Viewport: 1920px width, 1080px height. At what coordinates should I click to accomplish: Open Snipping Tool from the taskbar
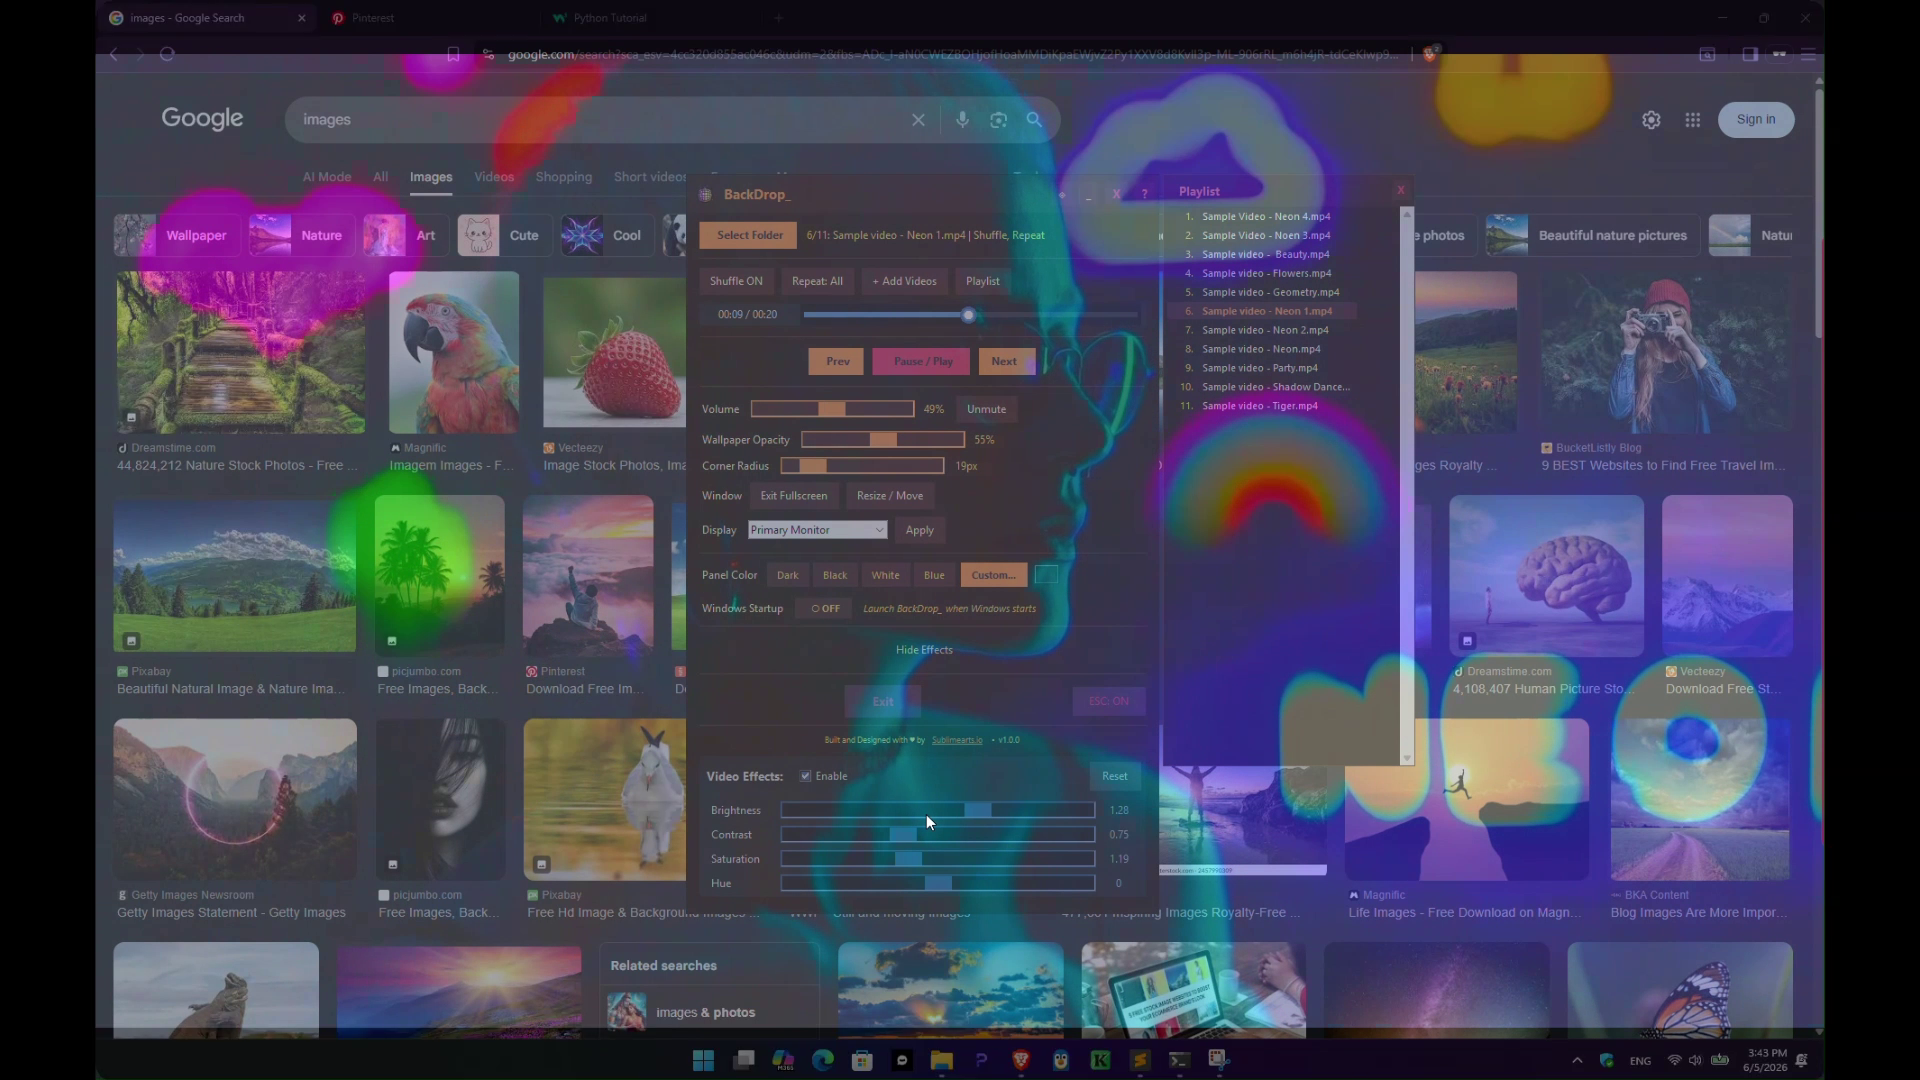click(1219, 1060)
